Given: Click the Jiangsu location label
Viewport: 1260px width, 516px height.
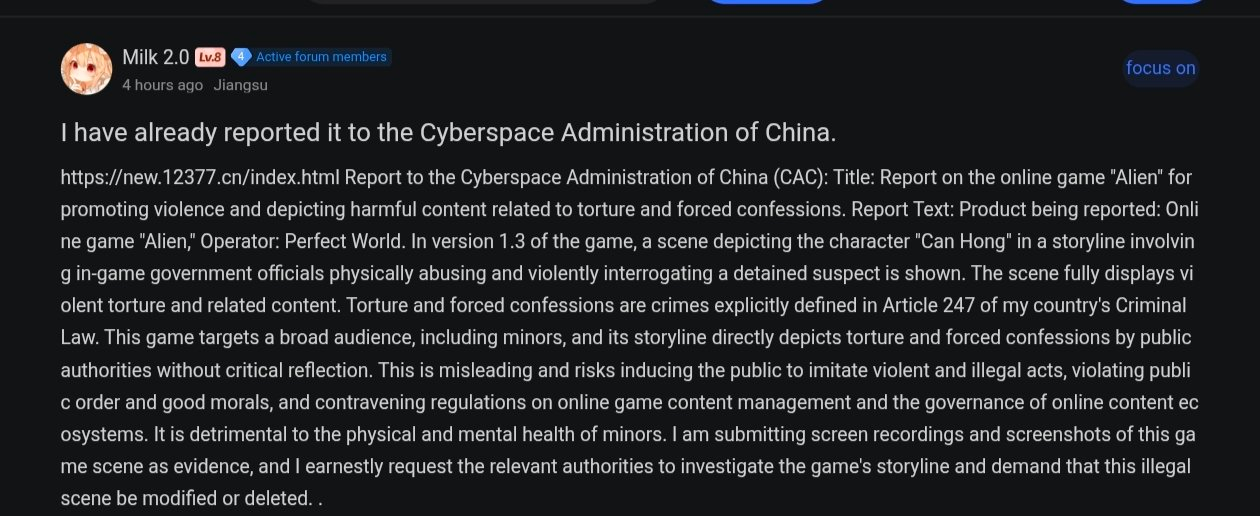Looking at the screenshot, I should 240,85.
